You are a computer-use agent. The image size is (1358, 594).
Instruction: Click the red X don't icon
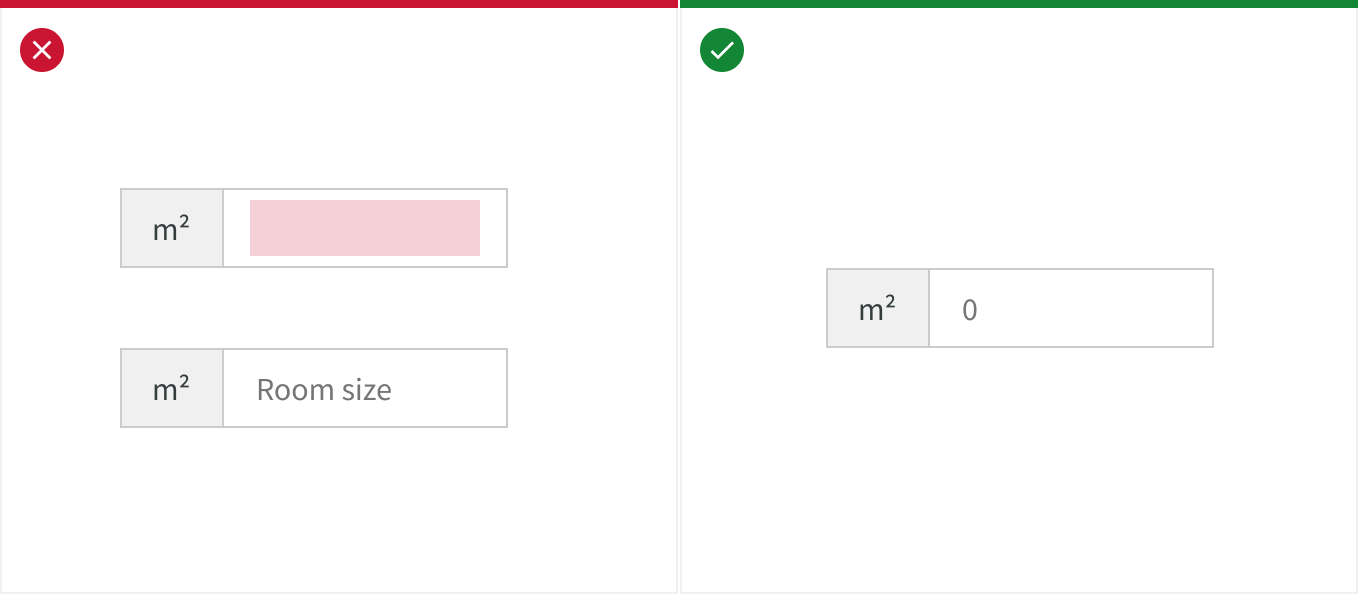pos(42,50)
